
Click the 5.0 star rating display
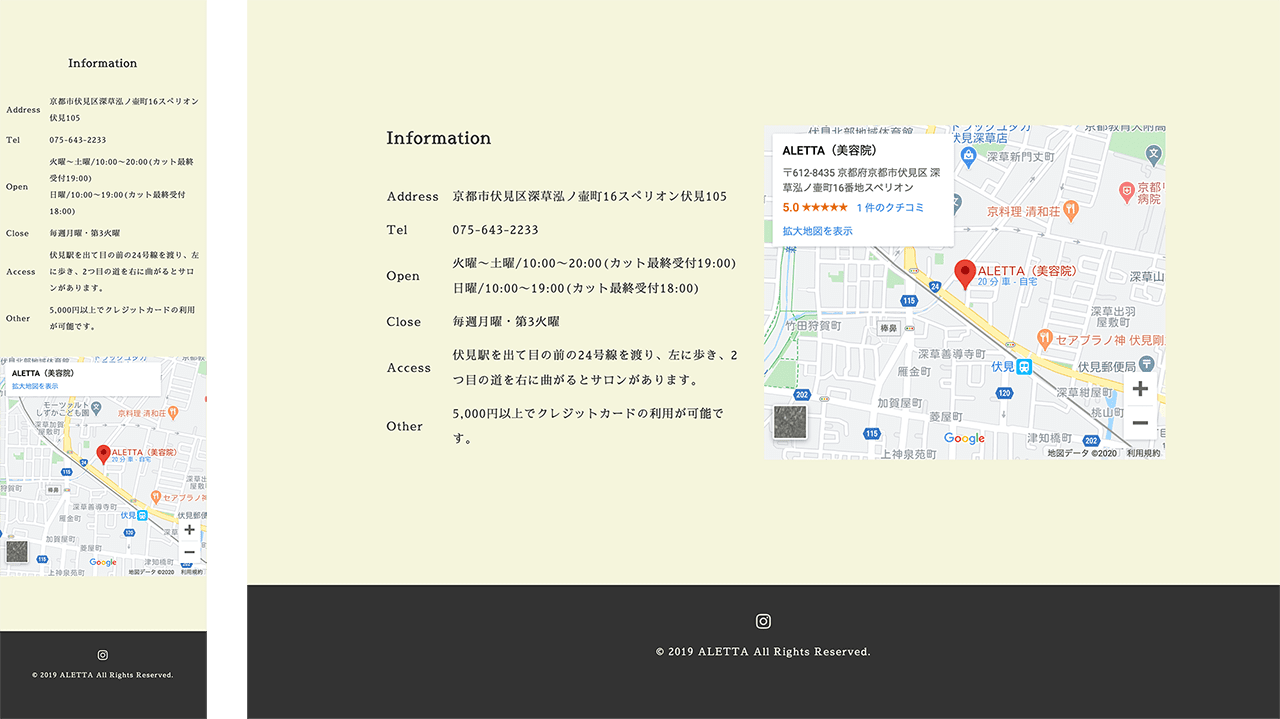pyautogui.click(x=814, y=207)
